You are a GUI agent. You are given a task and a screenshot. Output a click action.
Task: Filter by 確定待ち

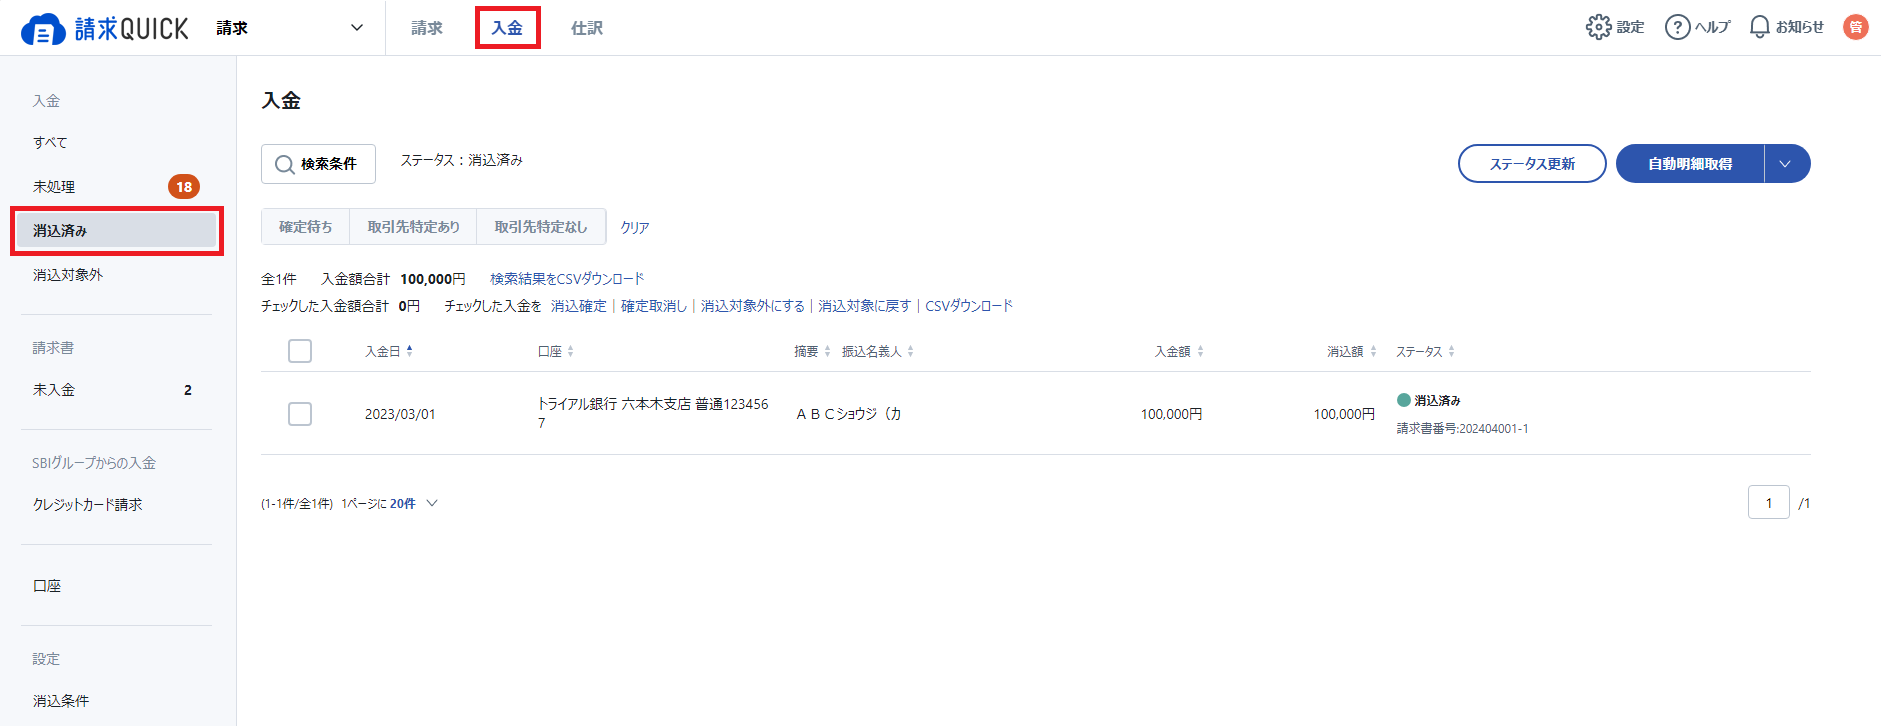305,227
